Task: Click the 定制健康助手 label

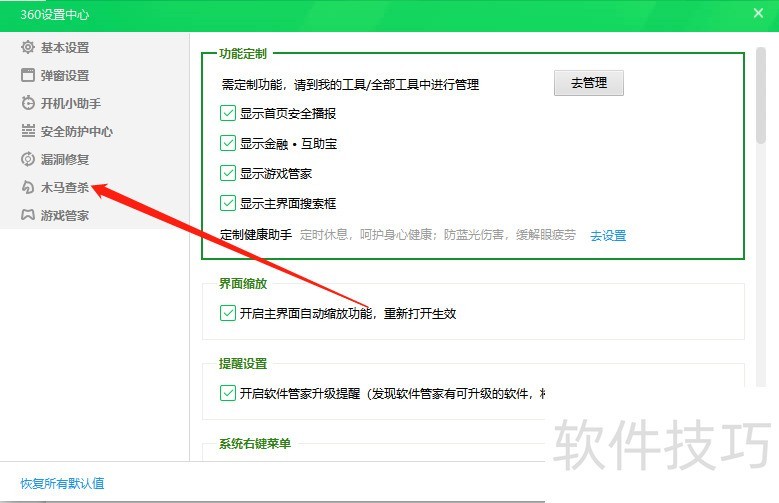Action: click(256, 235)
